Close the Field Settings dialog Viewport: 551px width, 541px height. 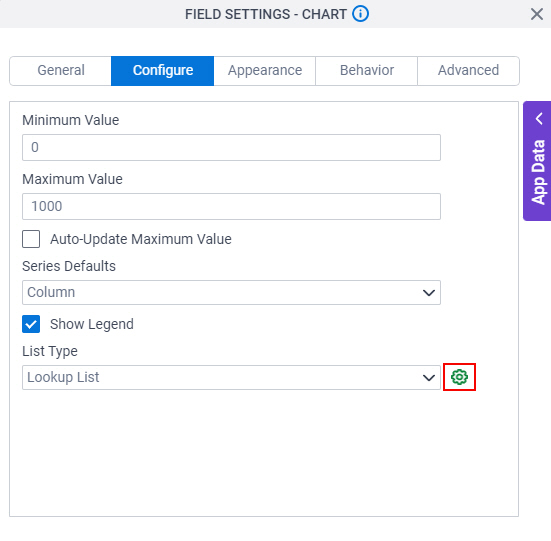(537, 14)
